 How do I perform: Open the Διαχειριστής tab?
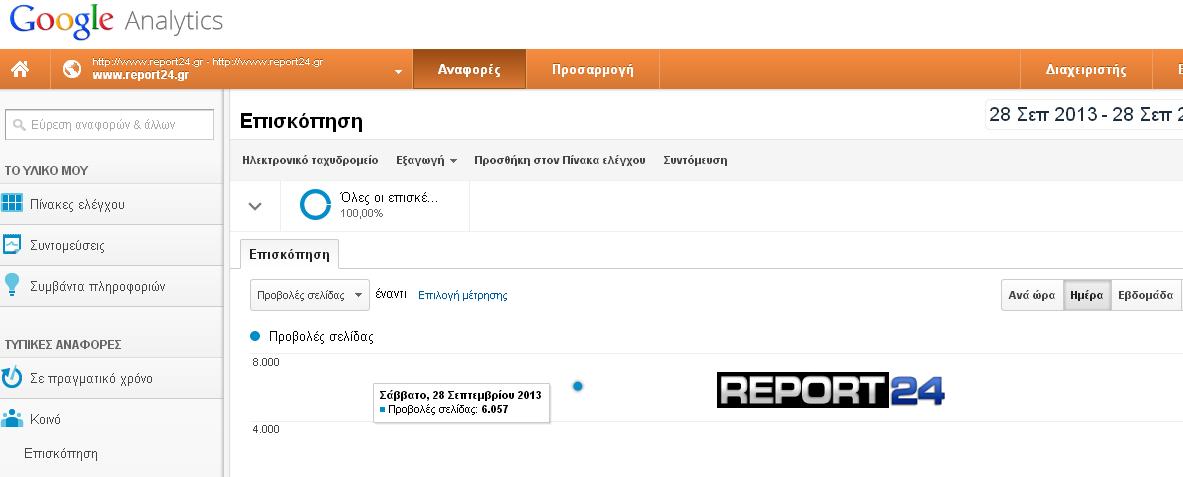click(1086, 69)
